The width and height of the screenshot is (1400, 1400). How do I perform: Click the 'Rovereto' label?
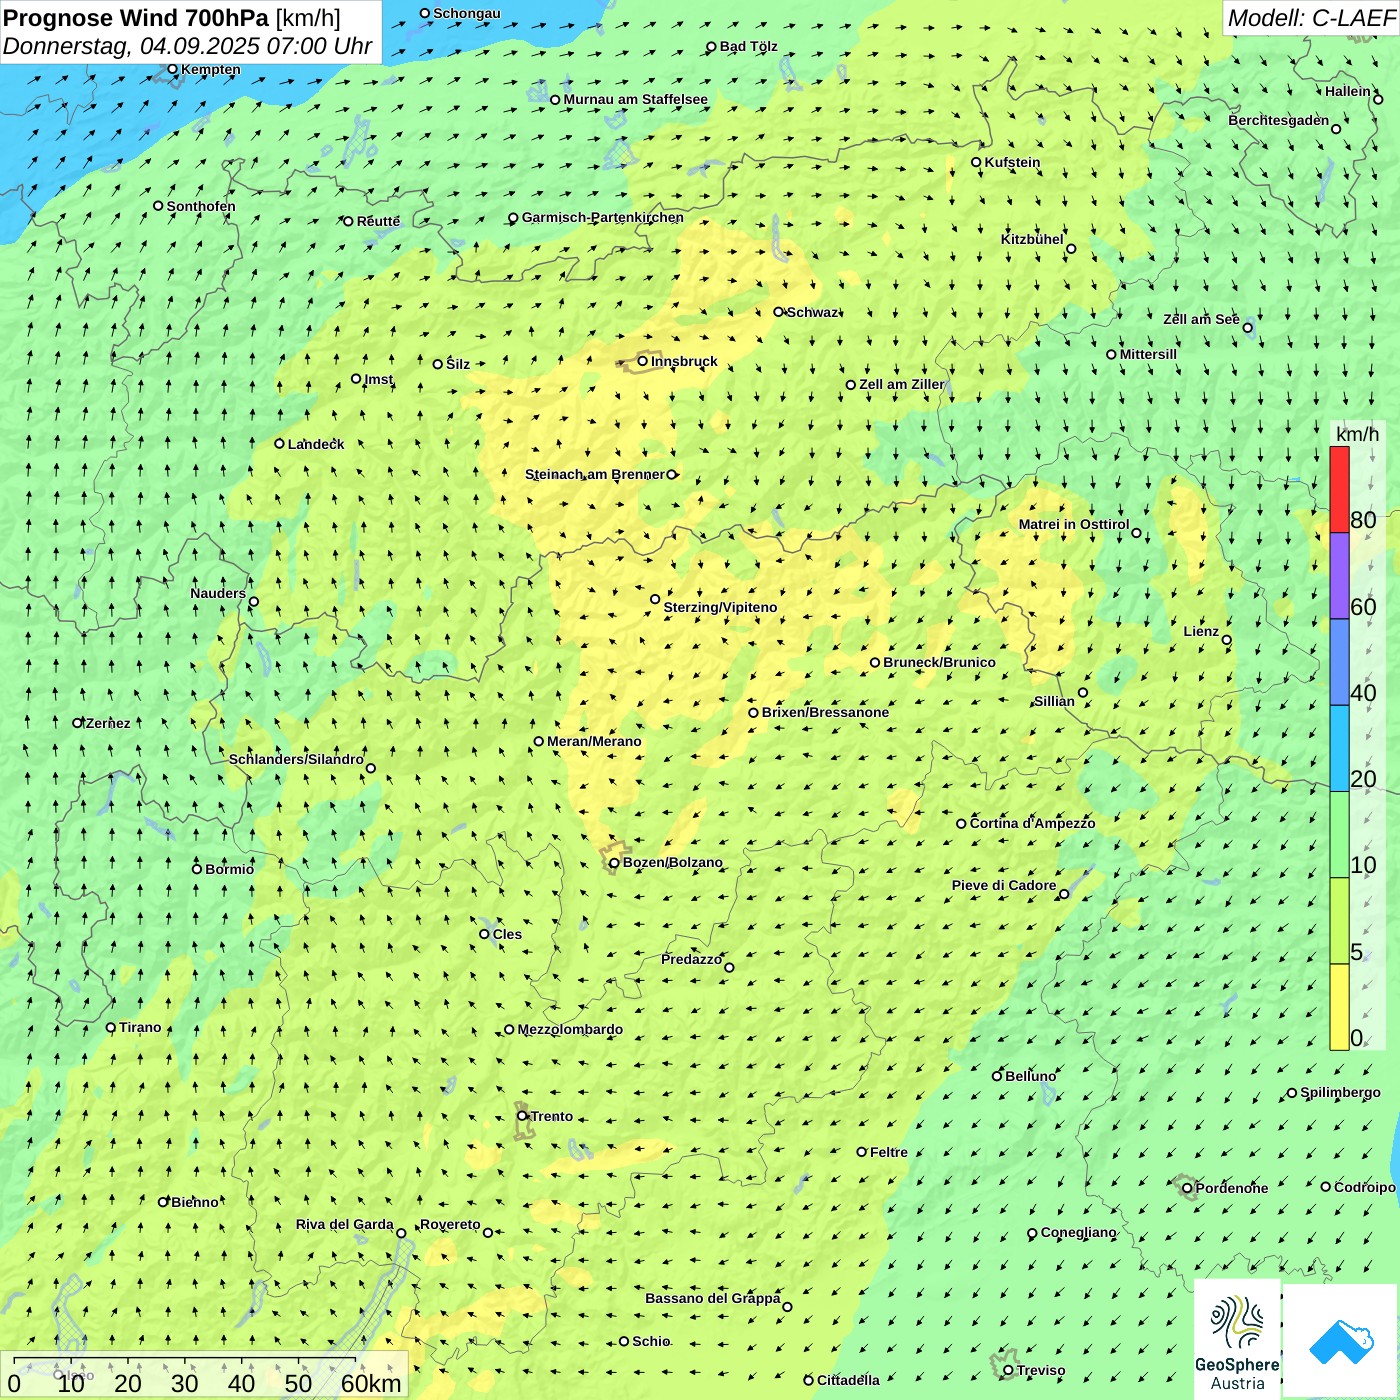point(450,1224)
